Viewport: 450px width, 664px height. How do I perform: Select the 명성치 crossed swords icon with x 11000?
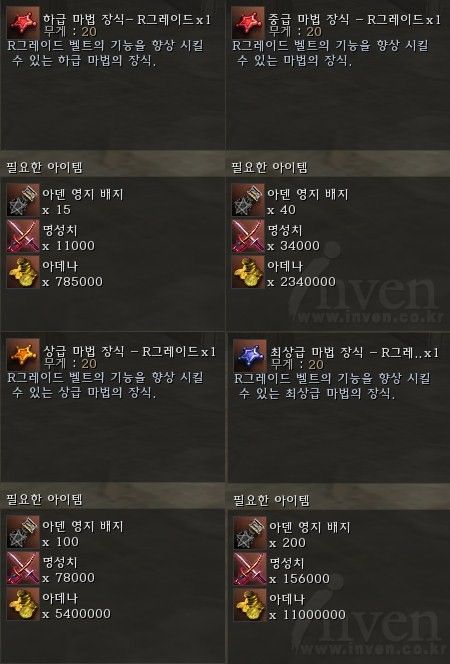[x=23, y=236]
